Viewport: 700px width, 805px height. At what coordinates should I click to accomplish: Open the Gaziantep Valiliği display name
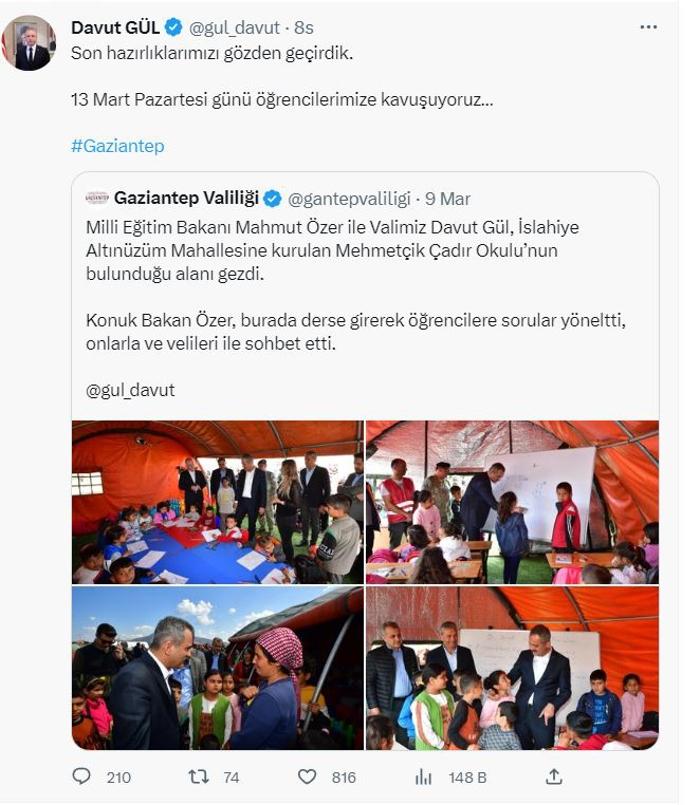(186, 198)
